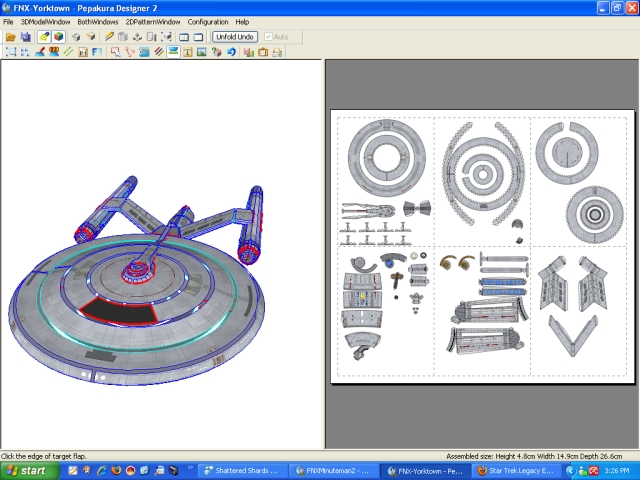Screen dimensions: 640x480
Task: Click the printer icon in toolbar
Action: tap(277, 52)
